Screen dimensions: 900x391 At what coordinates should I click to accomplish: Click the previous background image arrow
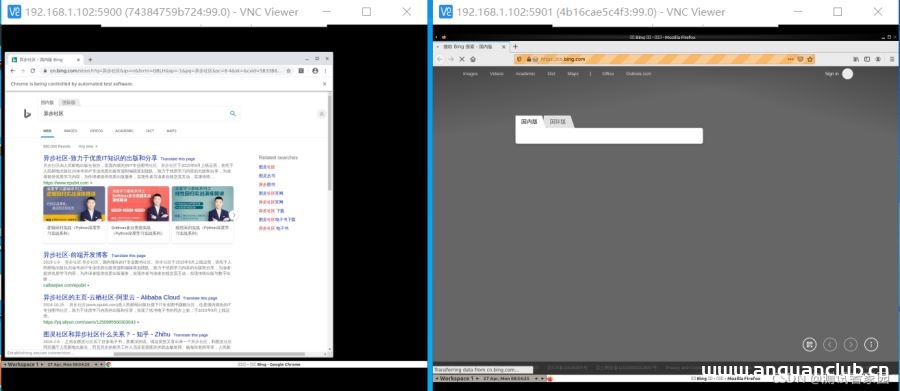[830, 344]
